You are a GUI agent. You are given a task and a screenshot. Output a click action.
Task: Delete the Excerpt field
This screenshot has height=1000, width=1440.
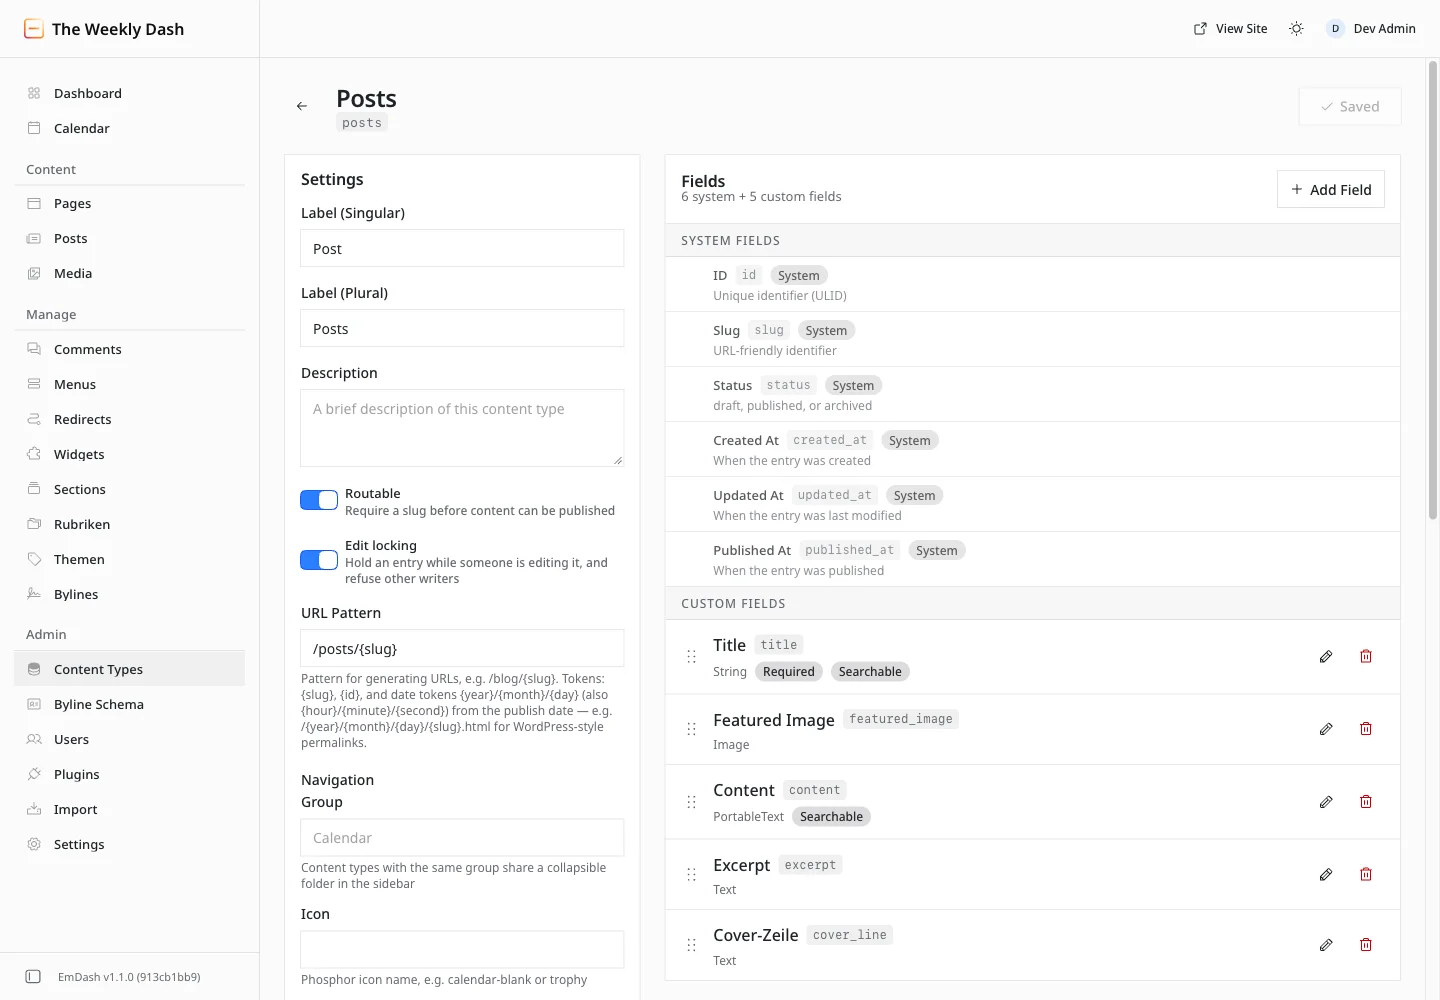1366,875
